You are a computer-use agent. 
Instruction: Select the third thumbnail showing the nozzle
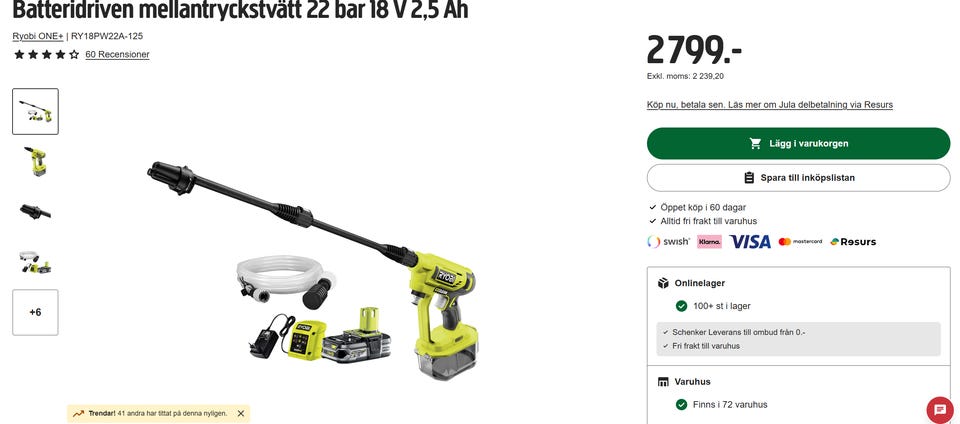(x=36, y=212)
